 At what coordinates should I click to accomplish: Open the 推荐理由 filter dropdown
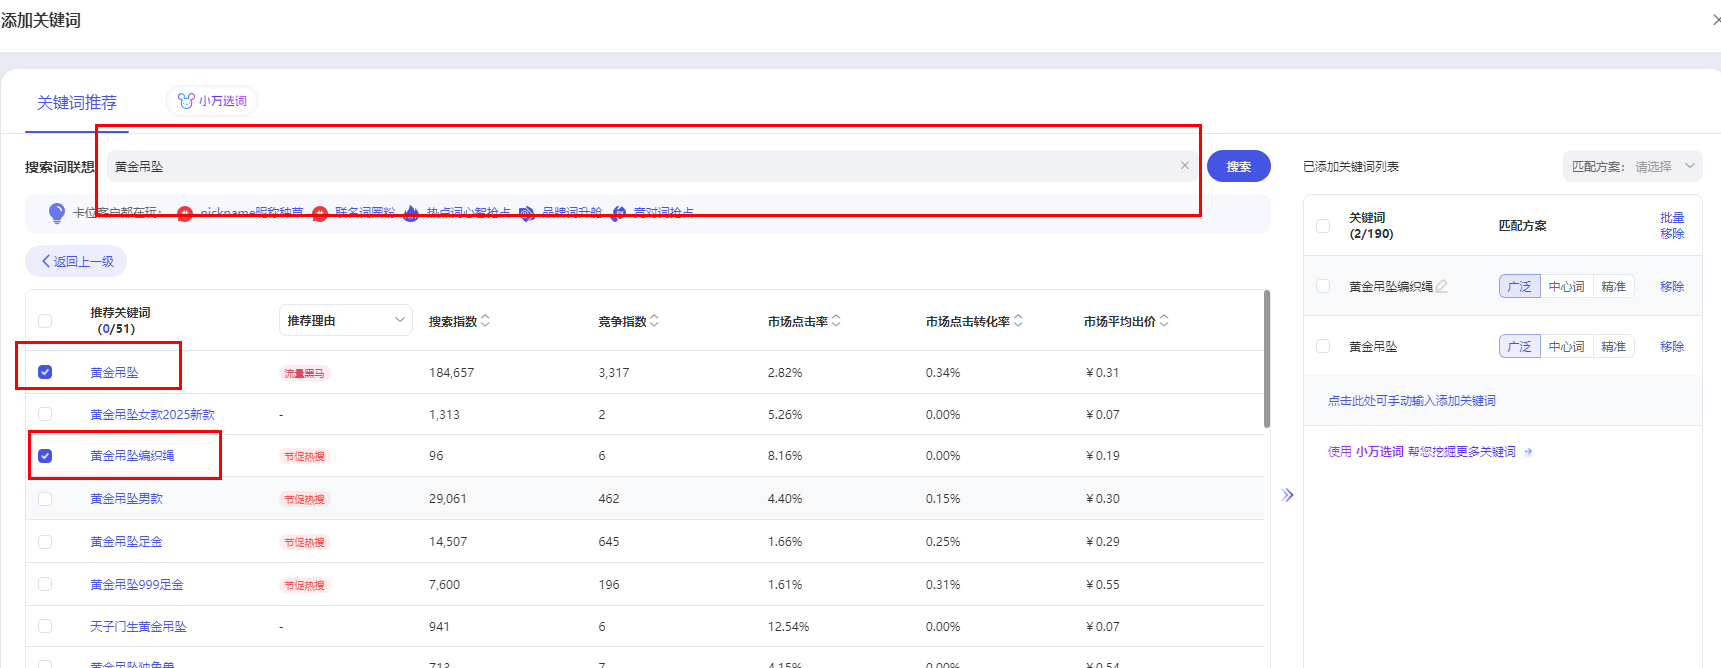coord(345,320)
